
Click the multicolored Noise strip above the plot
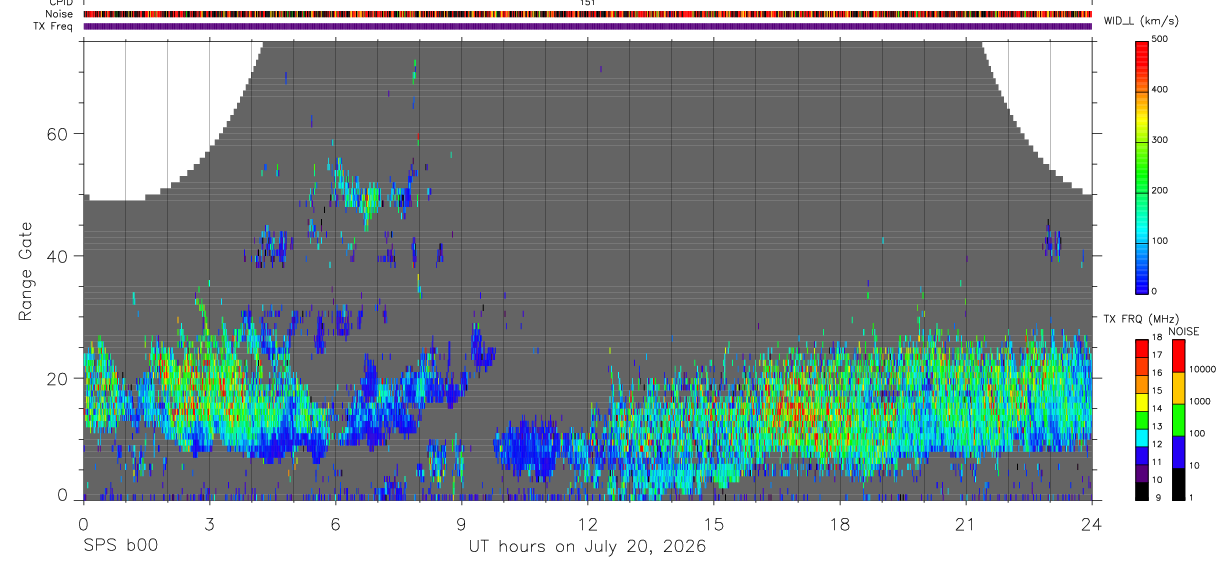[587, 14]
